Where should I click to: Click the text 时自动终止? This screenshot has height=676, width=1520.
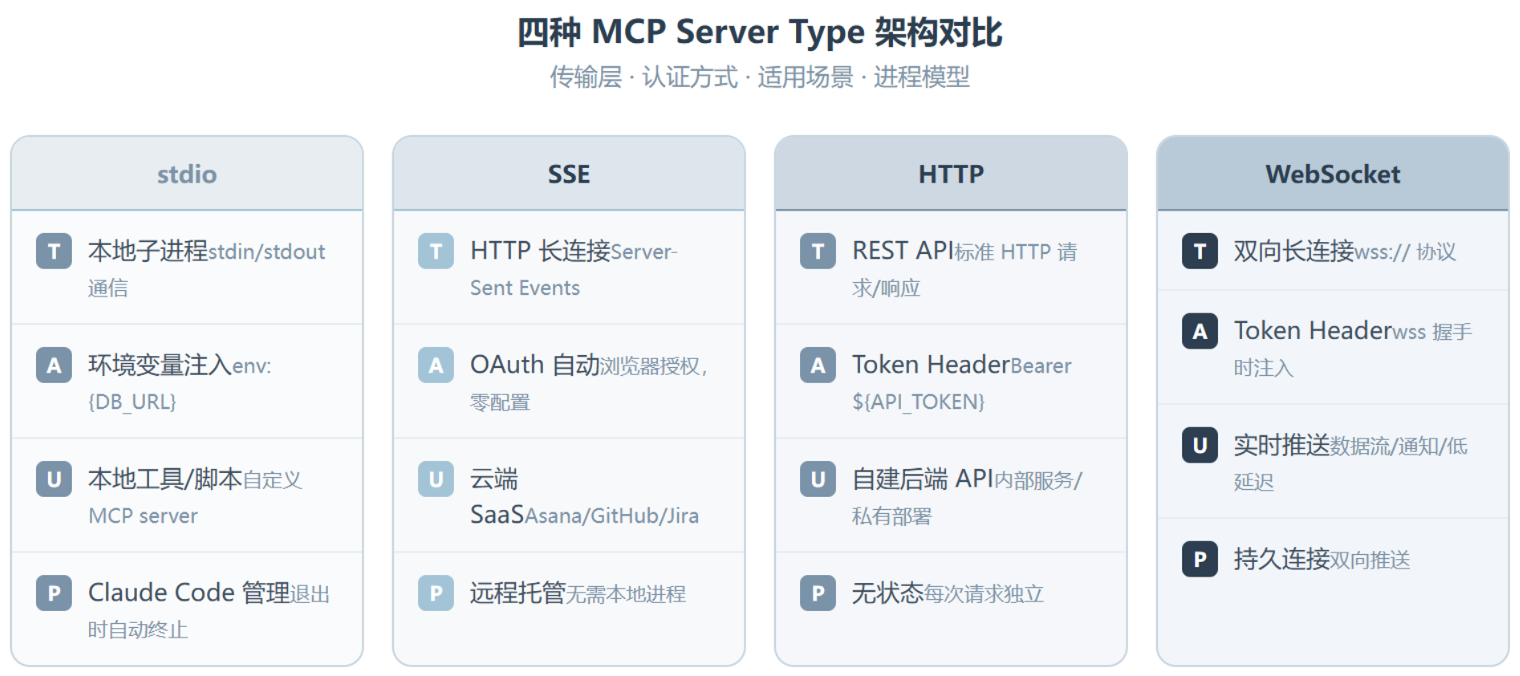(138, 630)
